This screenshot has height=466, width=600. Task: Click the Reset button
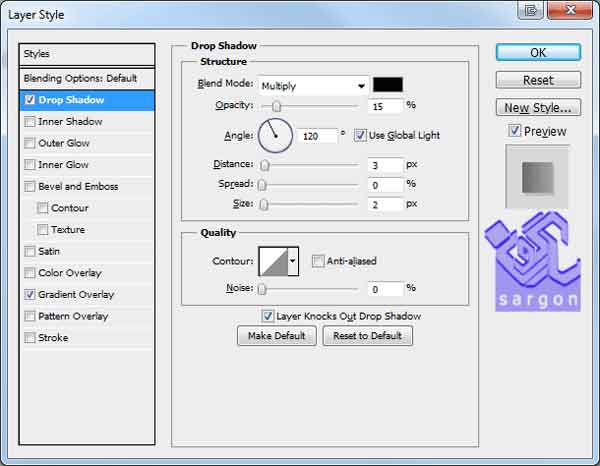click(x=538, y=80)
